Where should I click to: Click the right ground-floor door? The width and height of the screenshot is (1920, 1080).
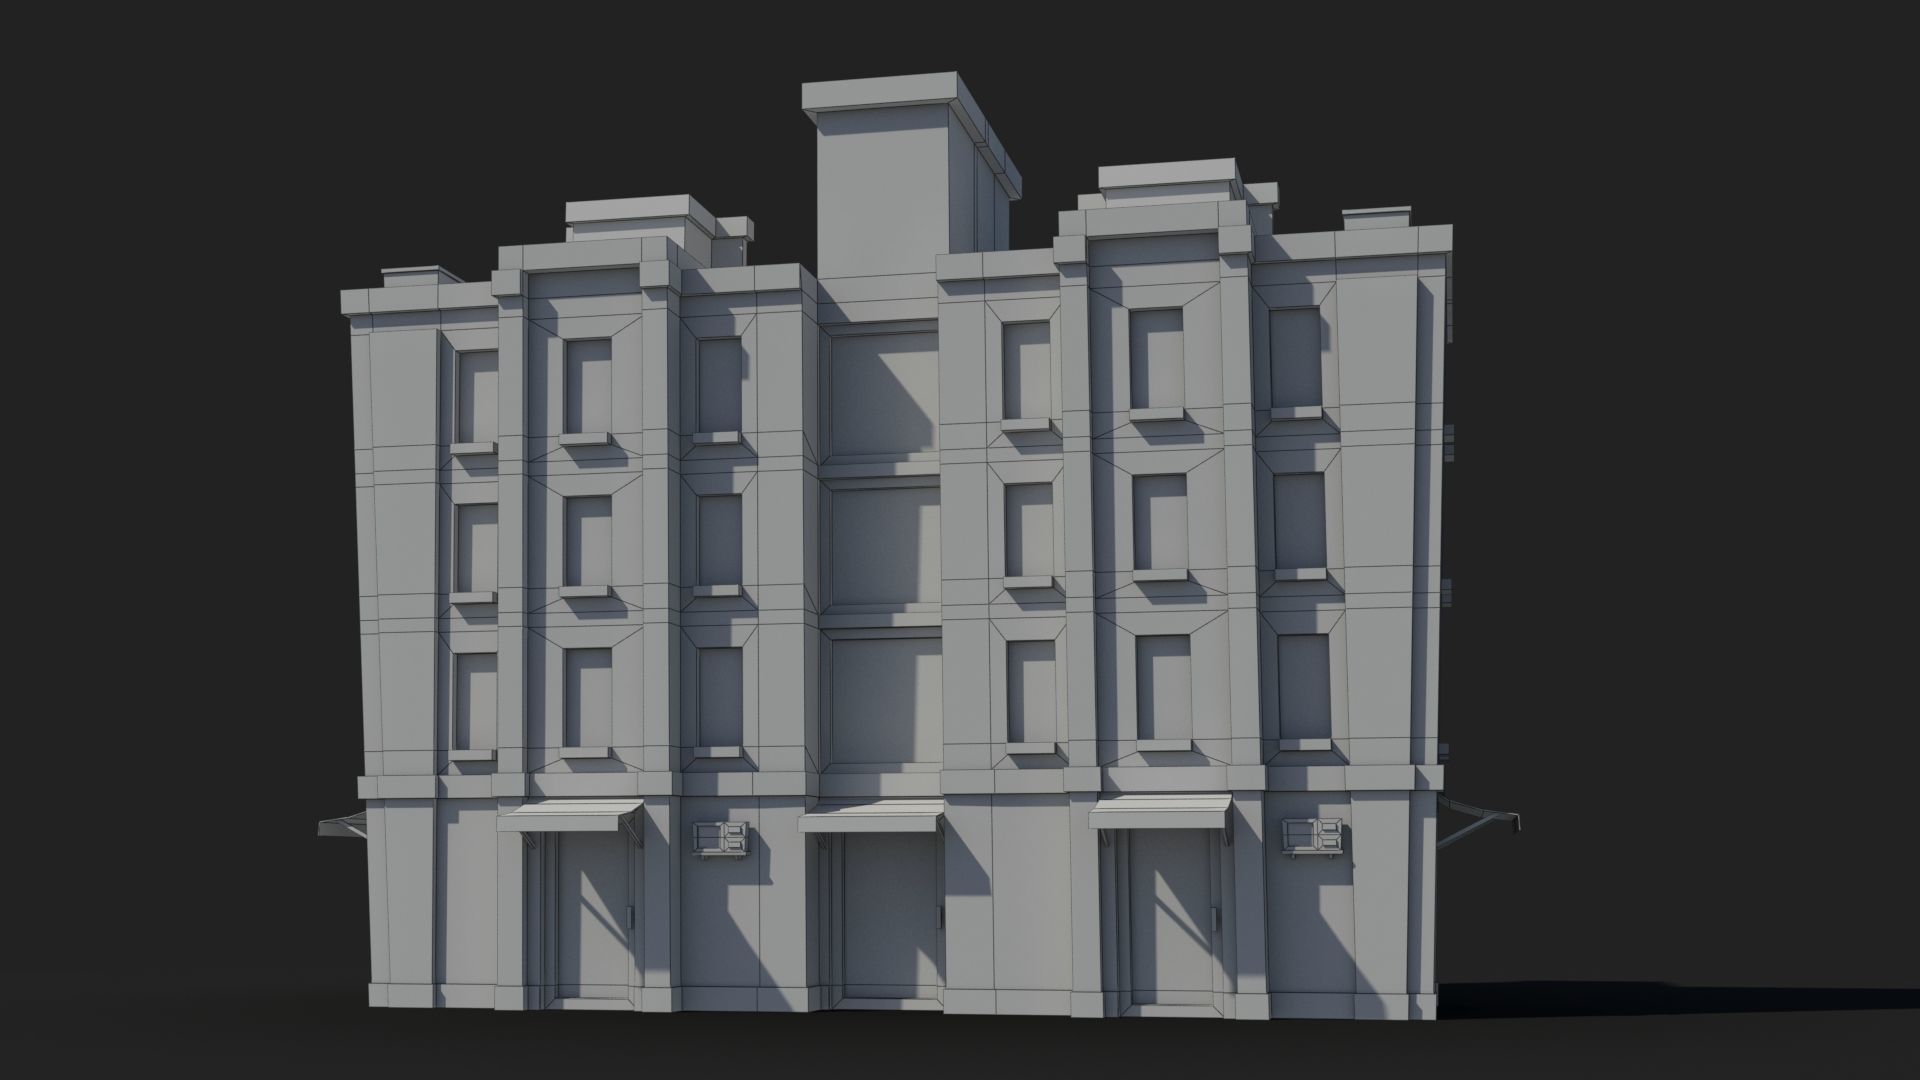click(x=1173, y=917)
